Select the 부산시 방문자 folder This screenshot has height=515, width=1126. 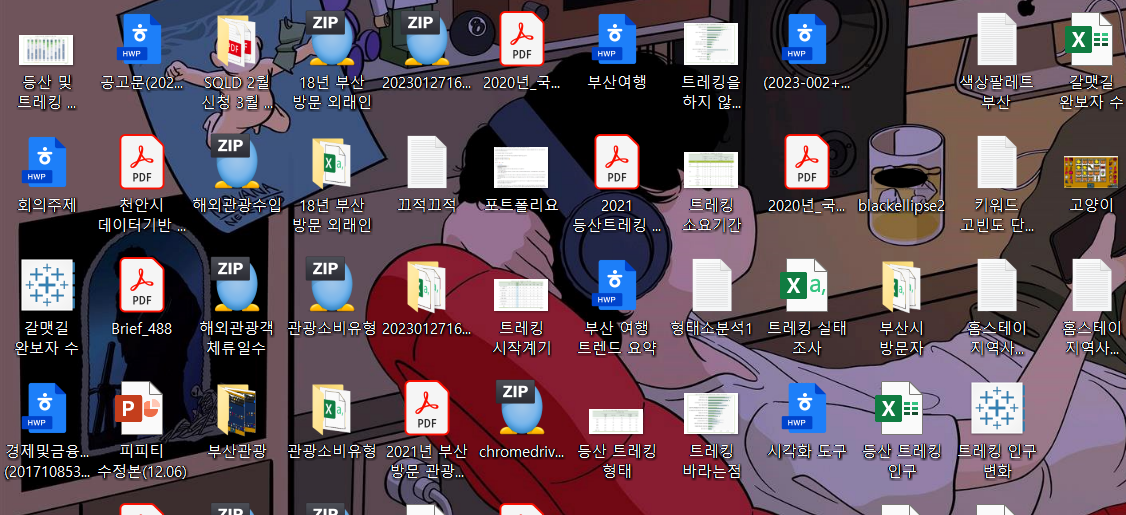901,285
